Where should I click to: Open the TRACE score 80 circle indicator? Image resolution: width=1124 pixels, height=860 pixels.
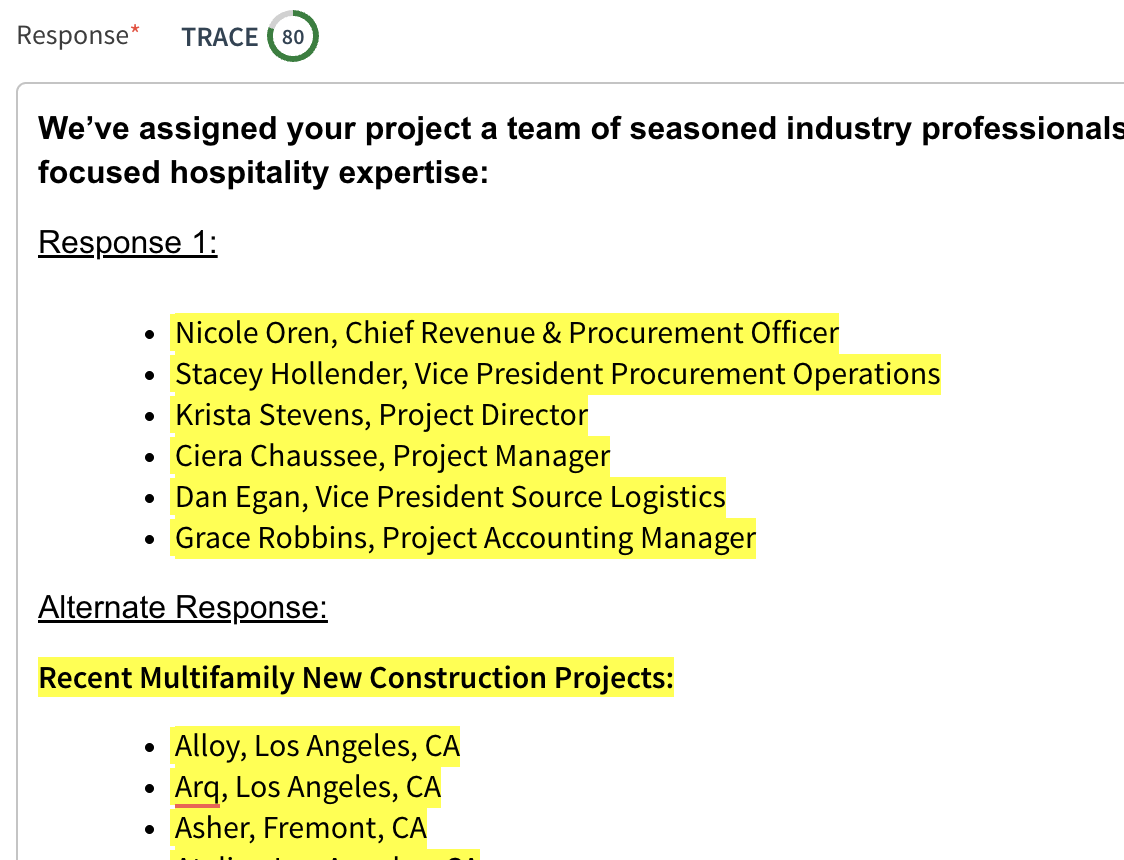point(292,36)
